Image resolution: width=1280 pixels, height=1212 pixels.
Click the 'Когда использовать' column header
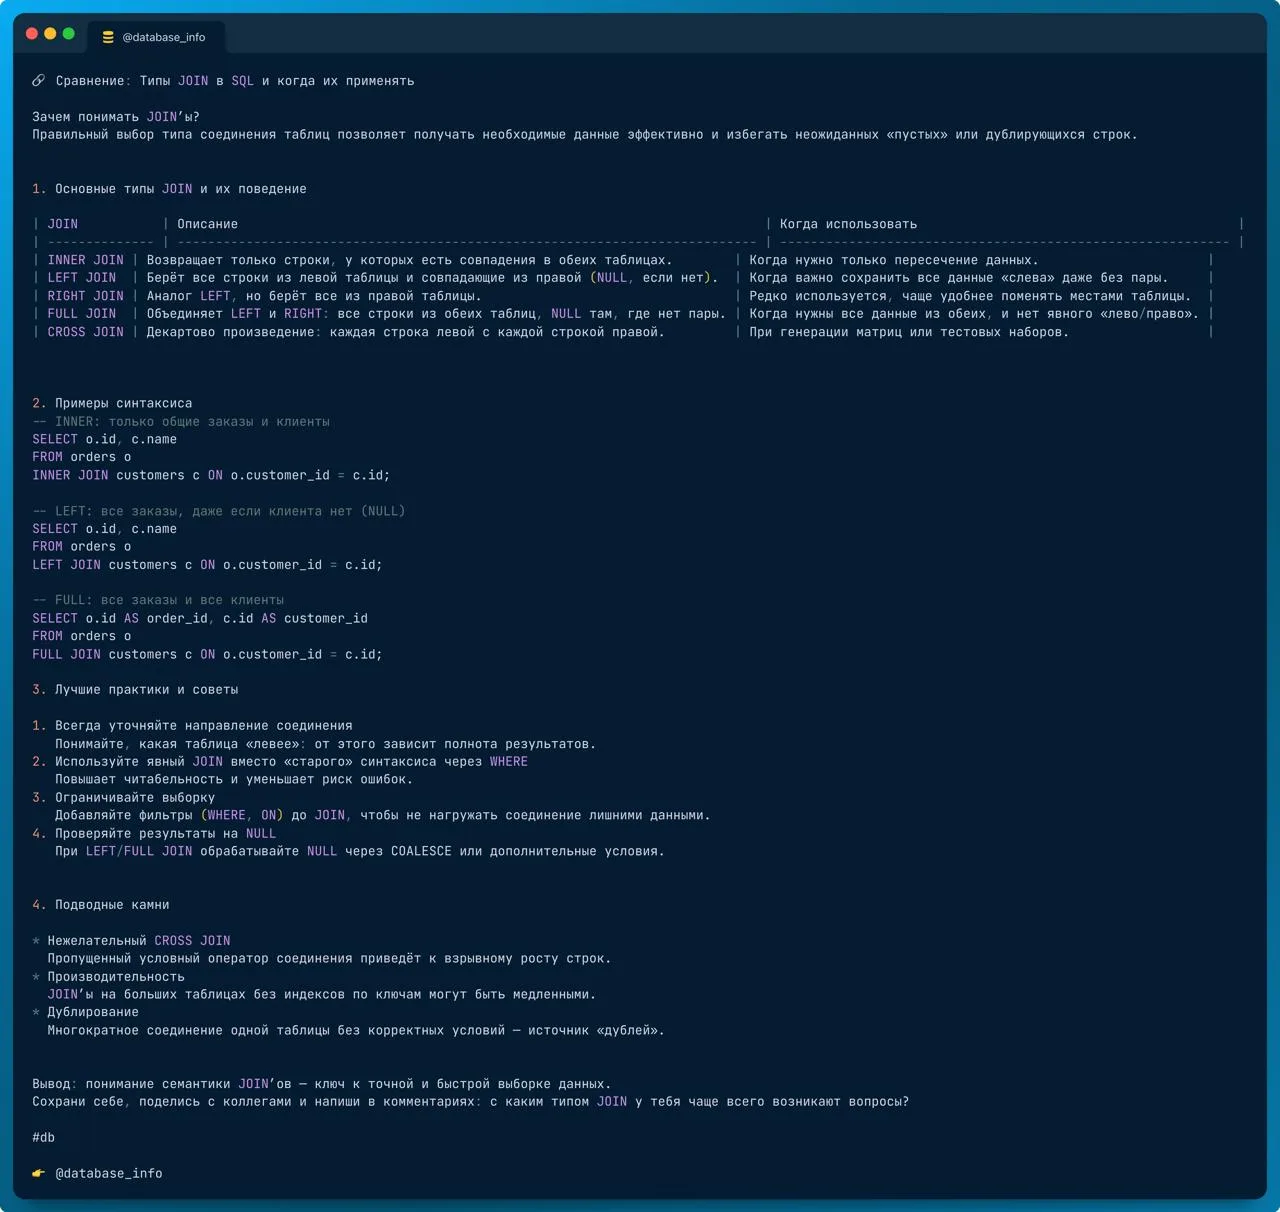tap(849, 224)
